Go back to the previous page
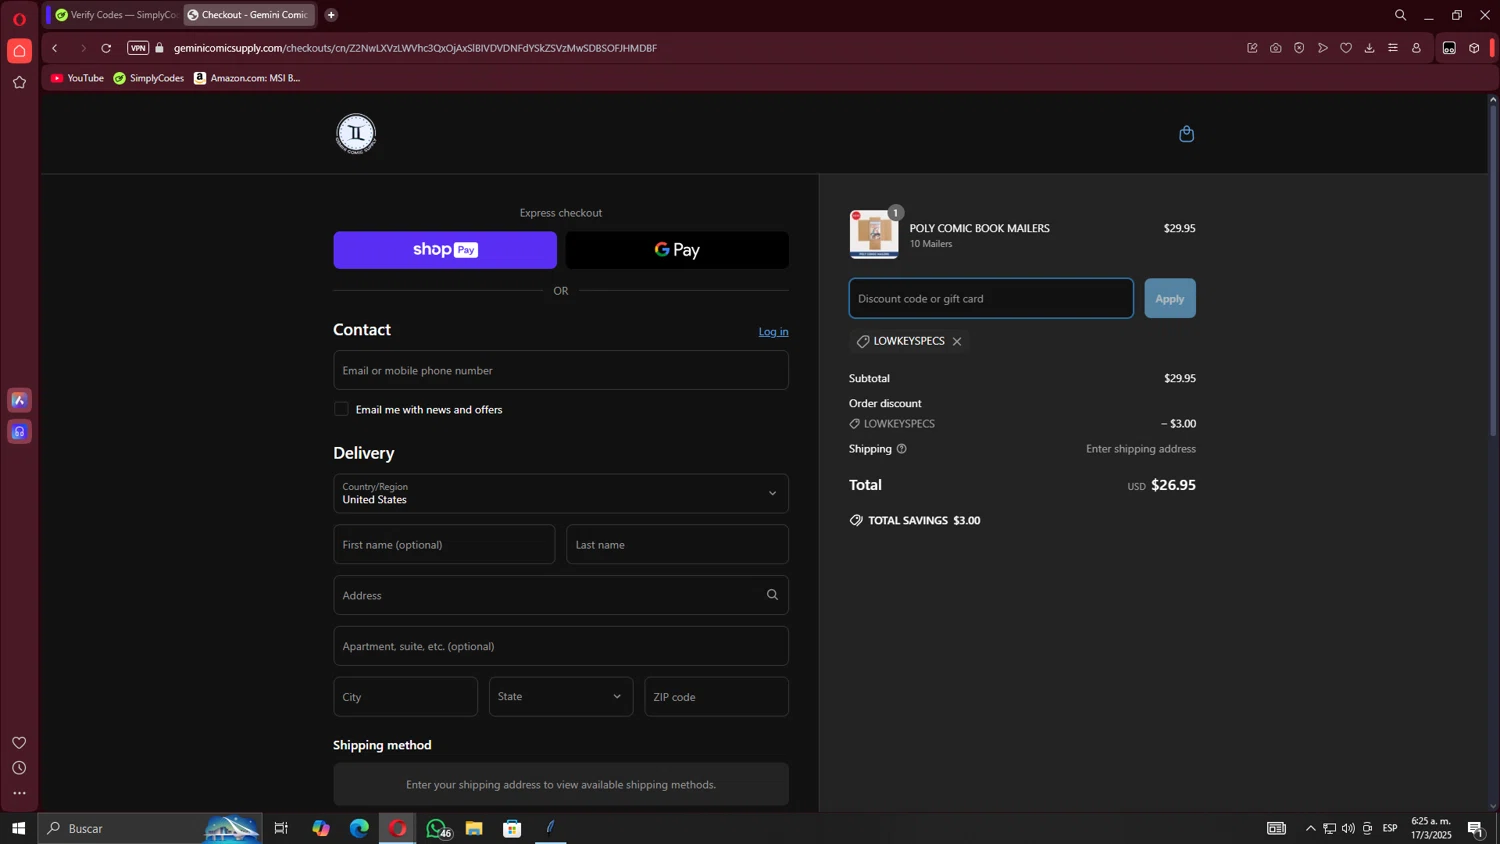1500x844 pixels. 55,48
